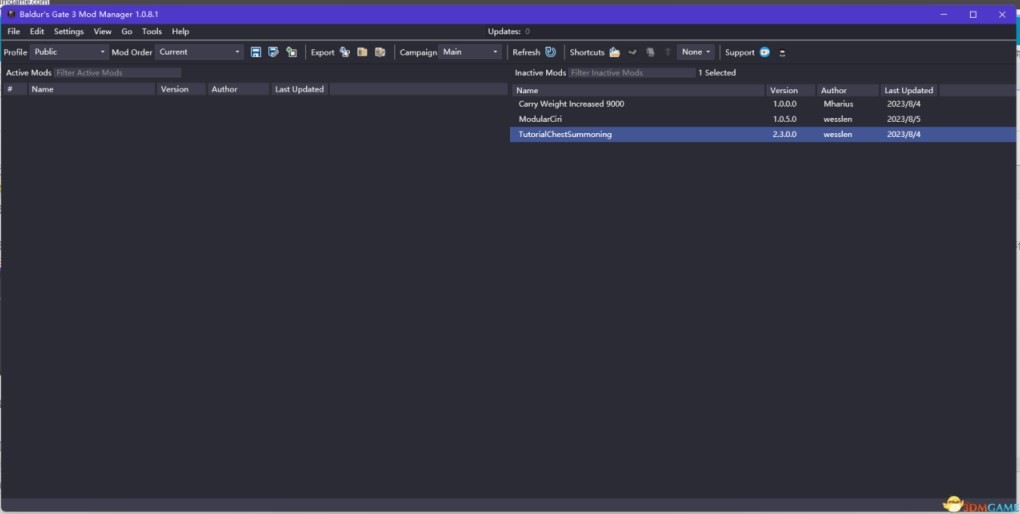The width and height of the screenshot is (1020, 514).
Task: Click the Shortcuts checkmark-style icon
Action: click(632, 52)
